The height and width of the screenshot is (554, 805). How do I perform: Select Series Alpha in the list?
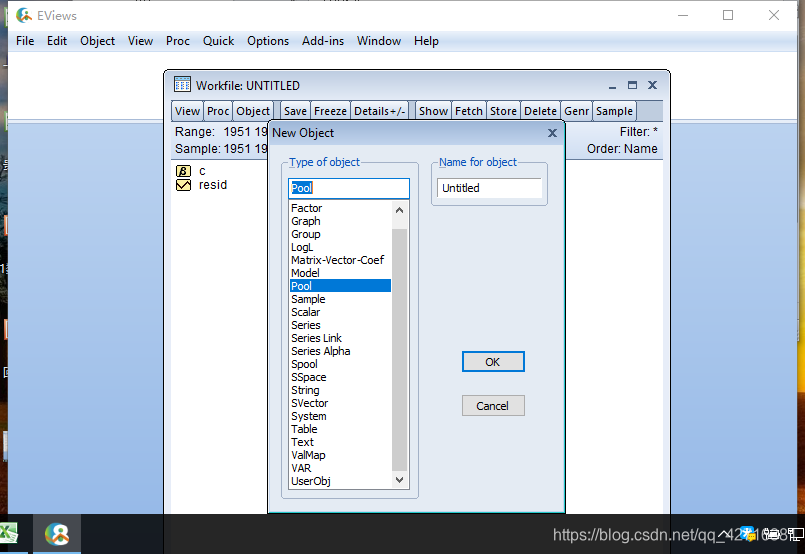coord(339,351)
